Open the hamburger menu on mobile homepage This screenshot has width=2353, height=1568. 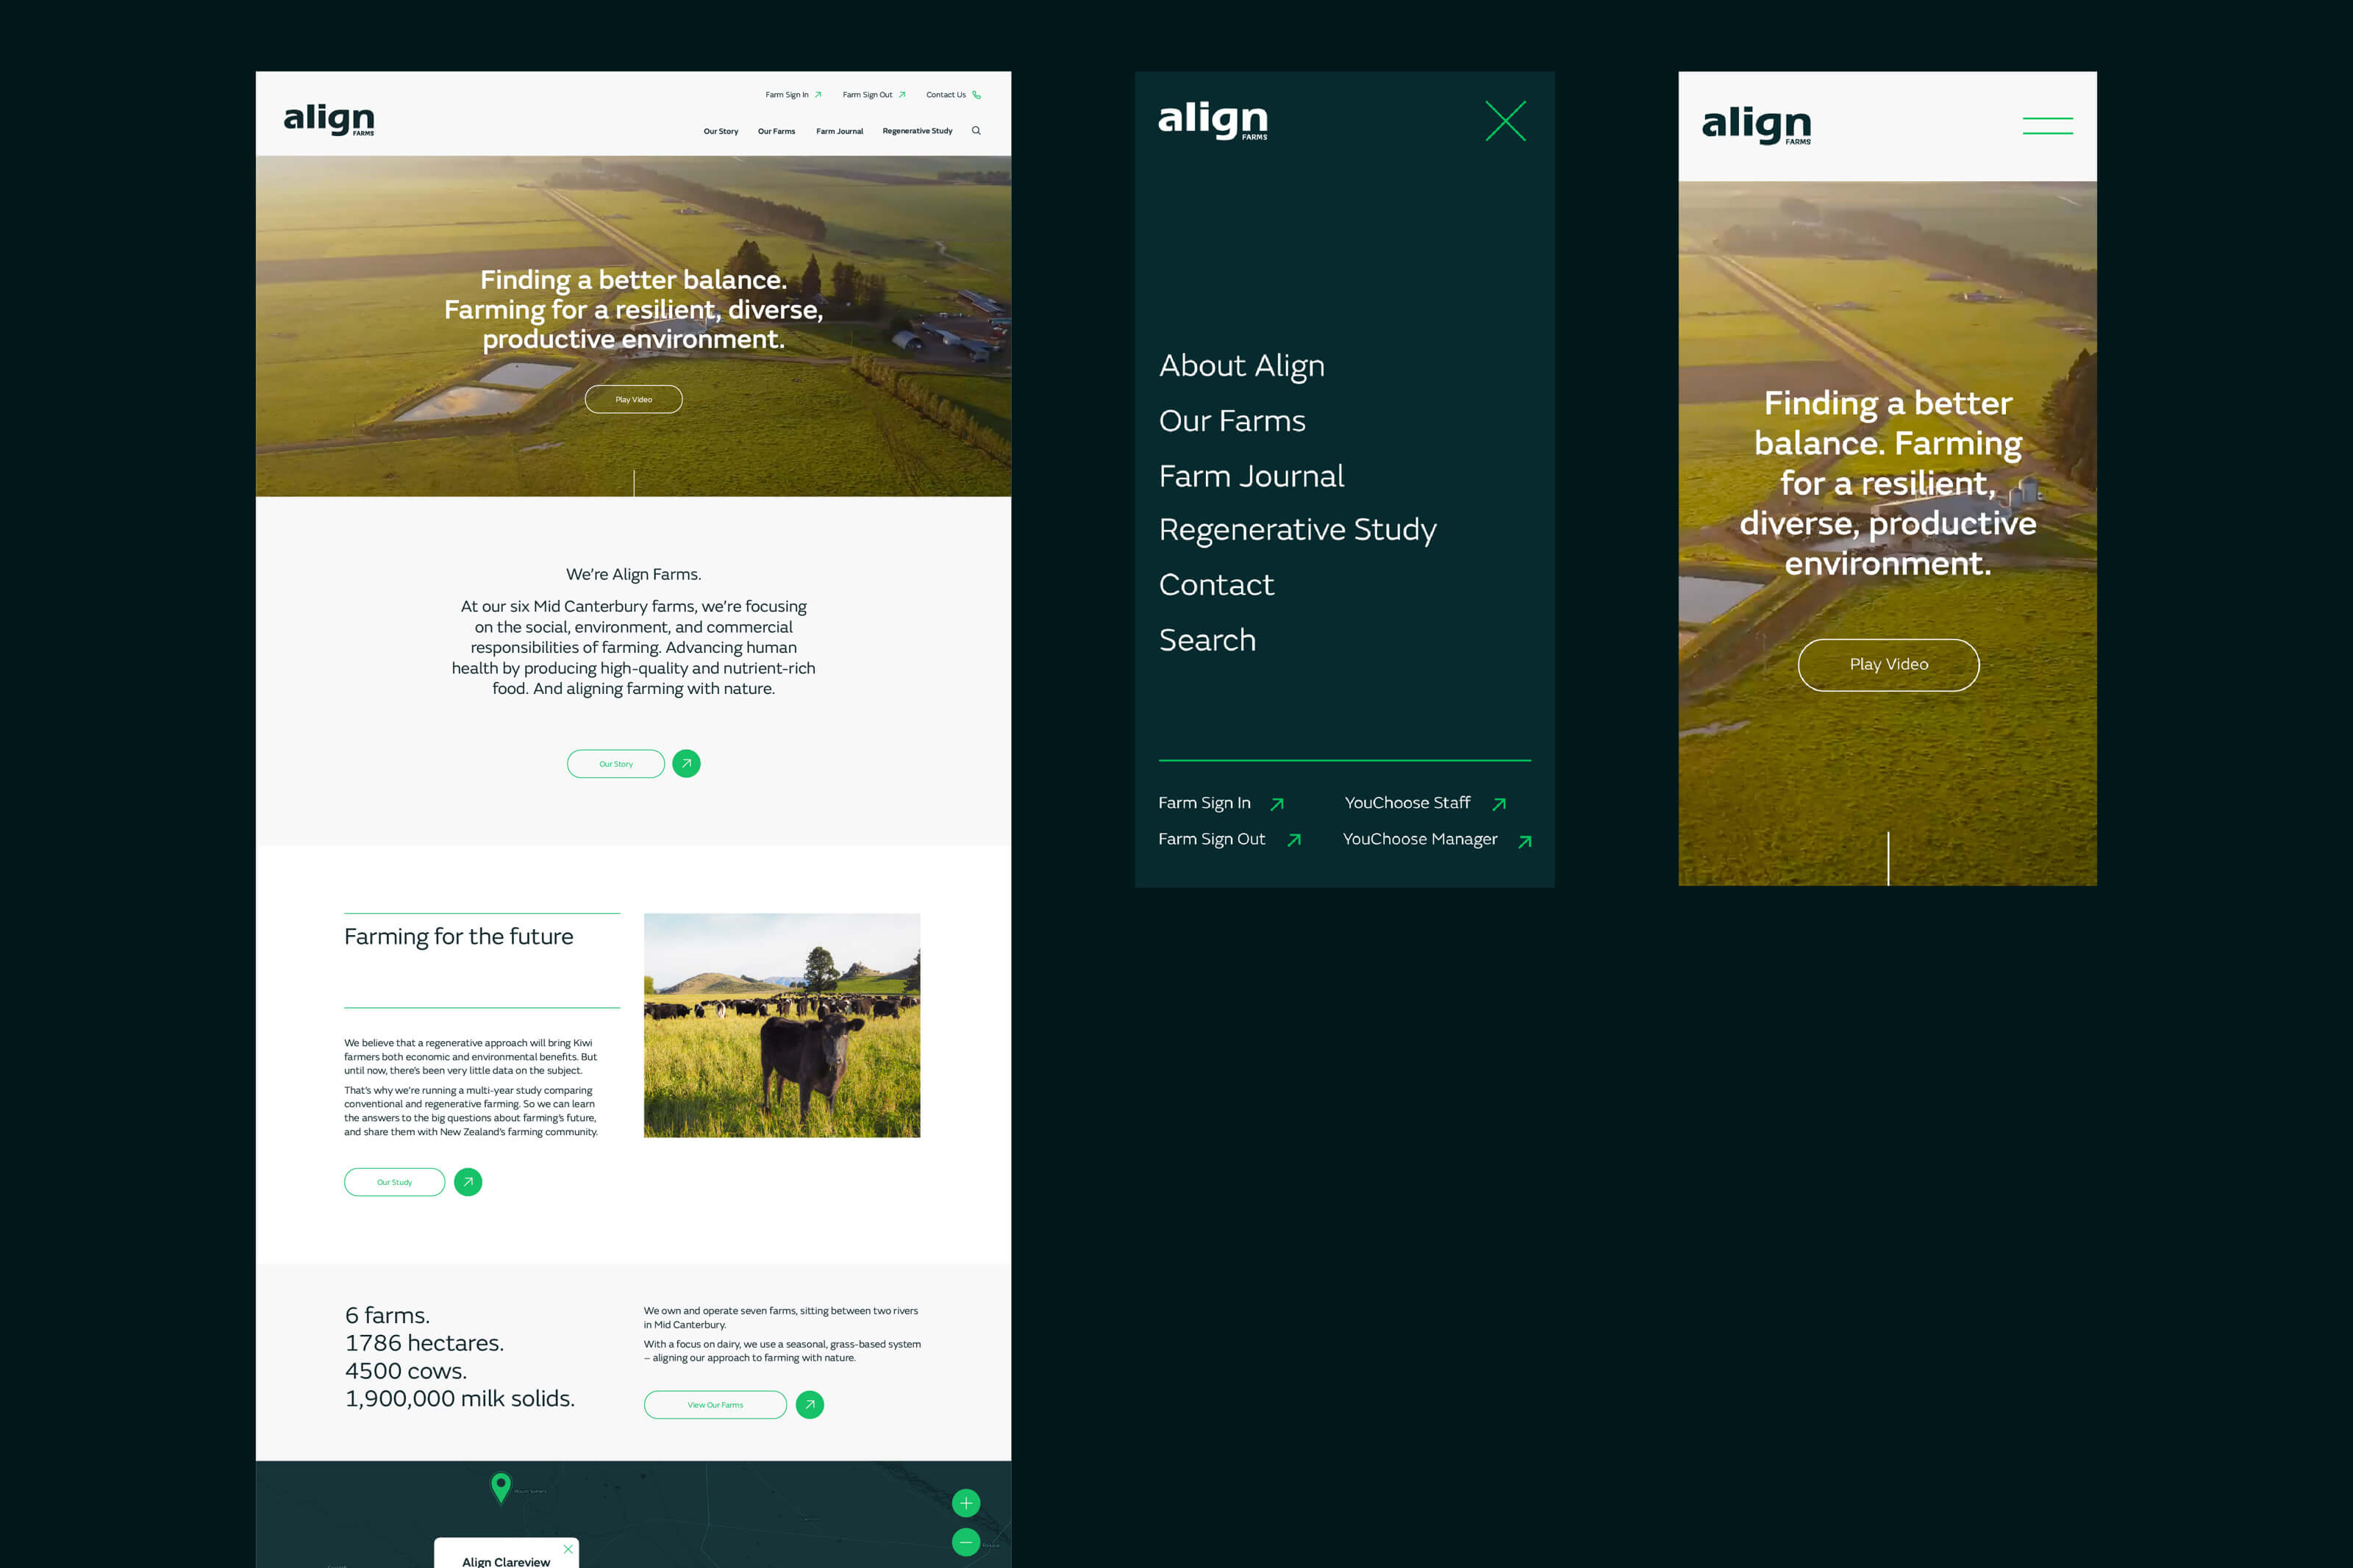tap(2047, 126)
